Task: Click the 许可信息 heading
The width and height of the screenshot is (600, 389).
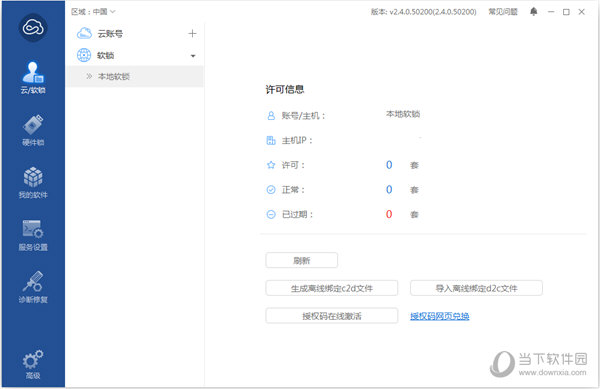Action: (x=285, y=90)
